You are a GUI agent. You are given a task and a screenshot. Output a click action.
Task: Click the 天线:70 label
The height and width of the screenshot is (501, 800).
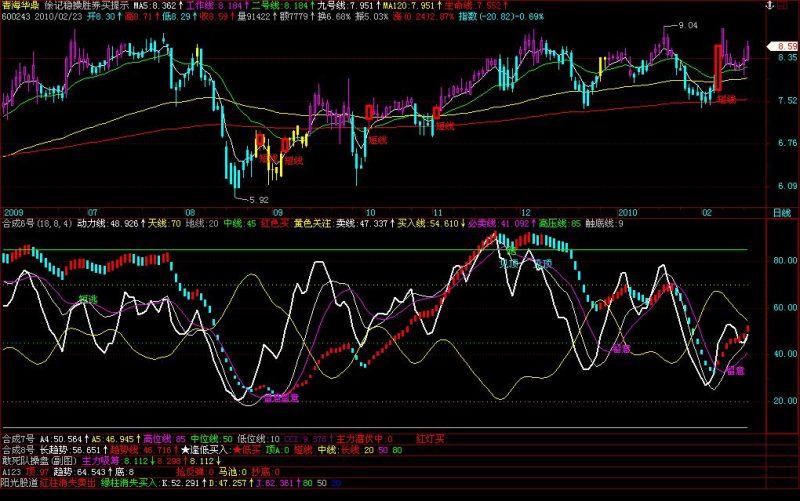[x=164, y=223]
